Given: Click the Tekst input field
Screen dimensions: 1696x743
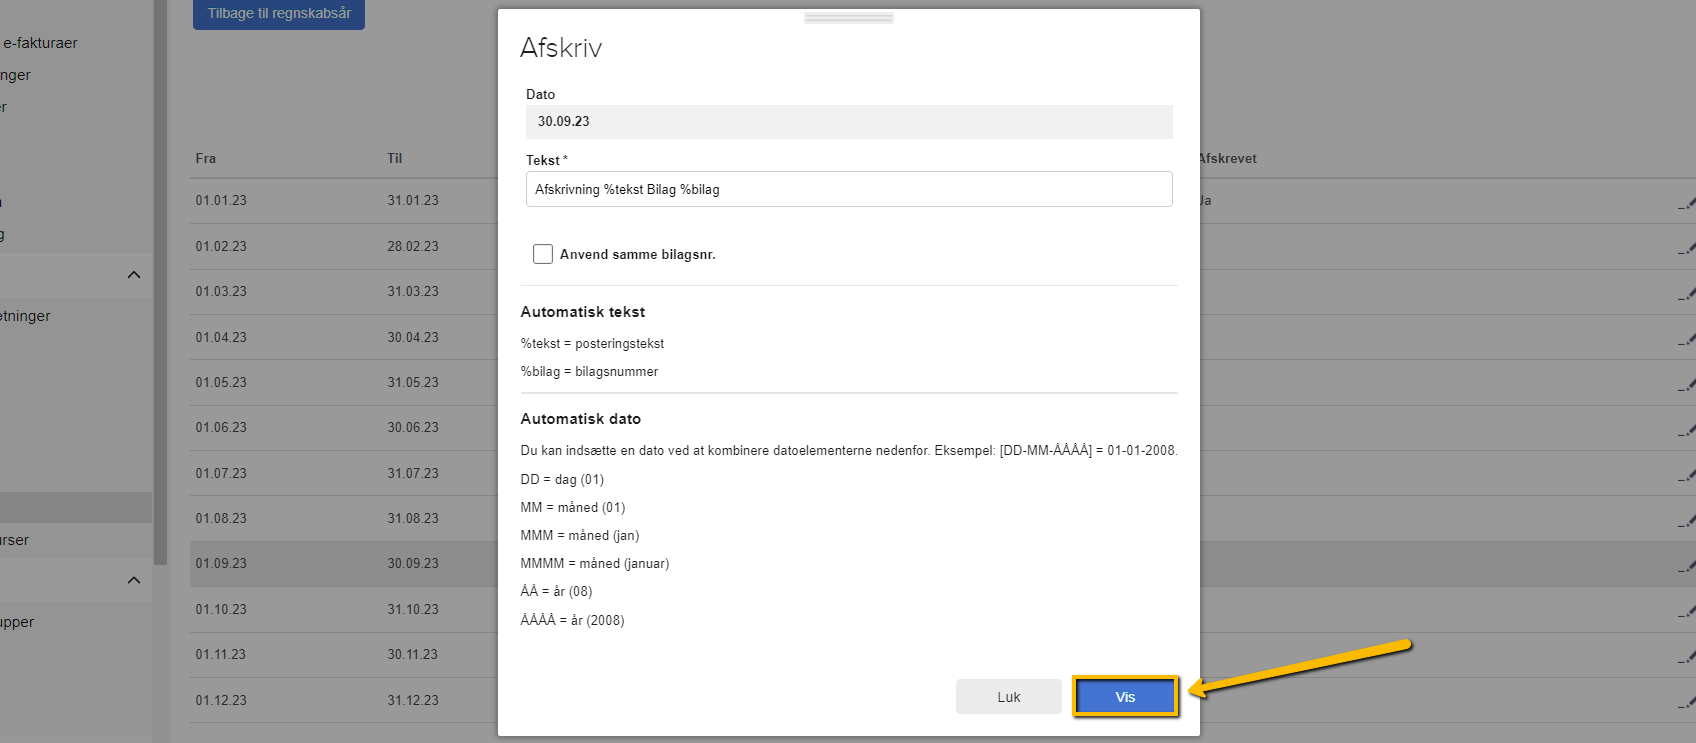Looking at the screenshot, I should 848,189.
